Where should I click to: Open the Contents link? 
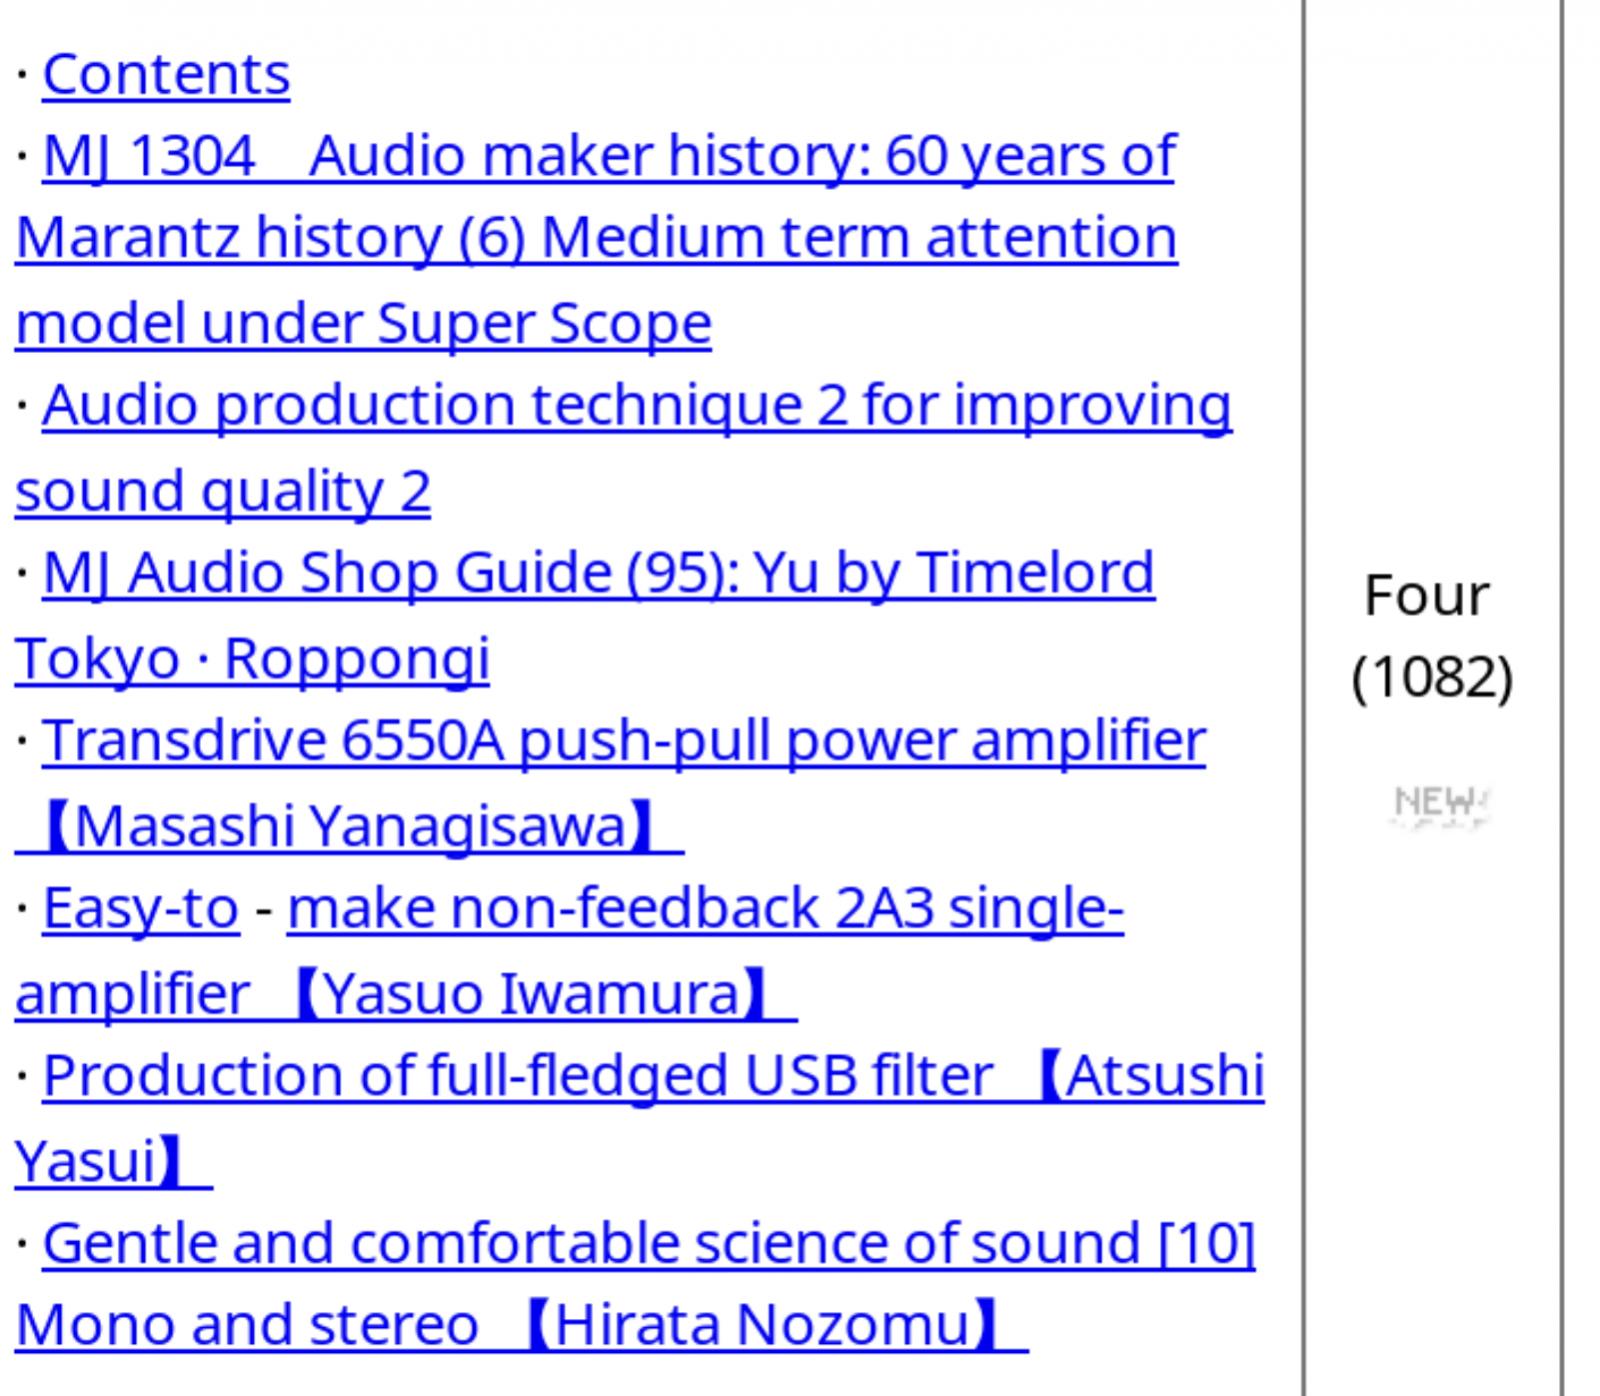pyautogui.click(x=166, y=74)
